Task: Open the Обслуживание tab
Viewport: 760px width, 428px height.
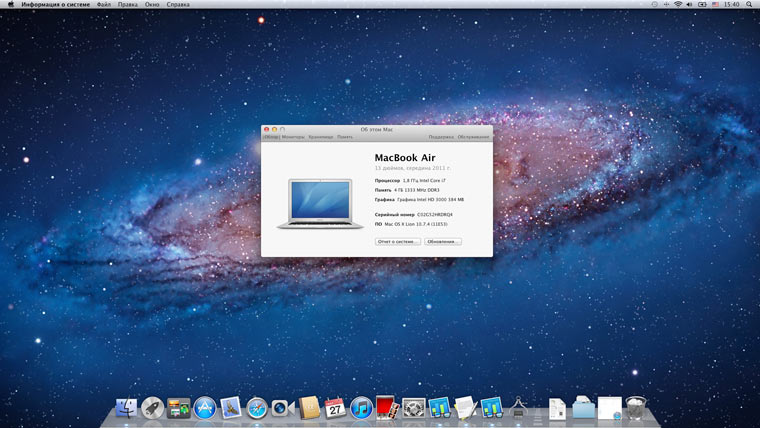Action: [x=473, y=137]
